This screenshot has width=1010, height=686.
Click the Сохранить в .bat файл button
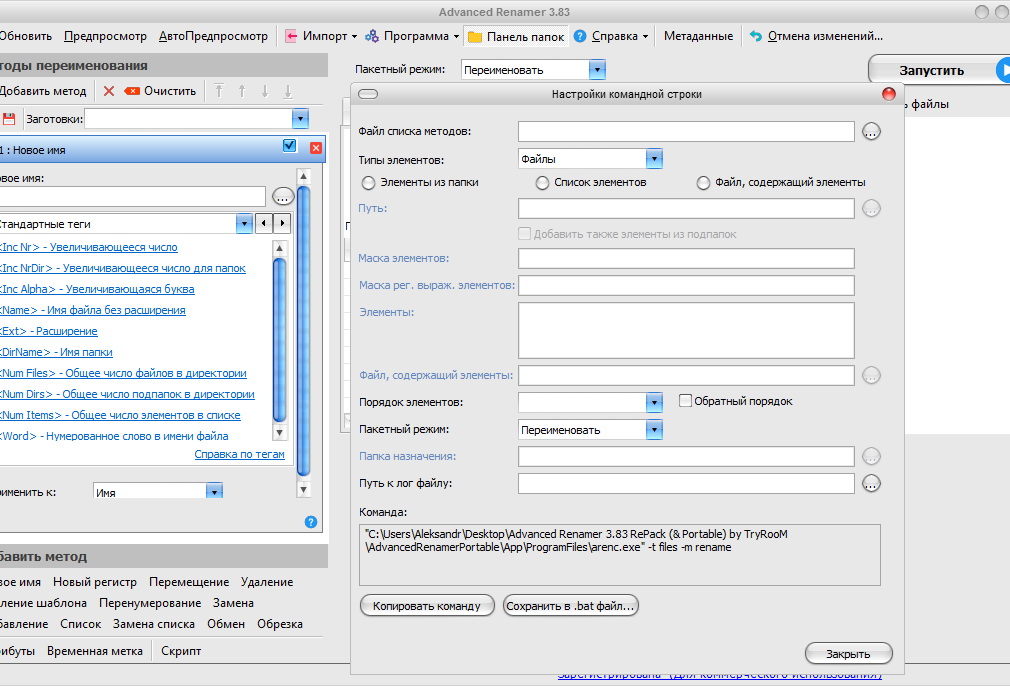point(571,605)
